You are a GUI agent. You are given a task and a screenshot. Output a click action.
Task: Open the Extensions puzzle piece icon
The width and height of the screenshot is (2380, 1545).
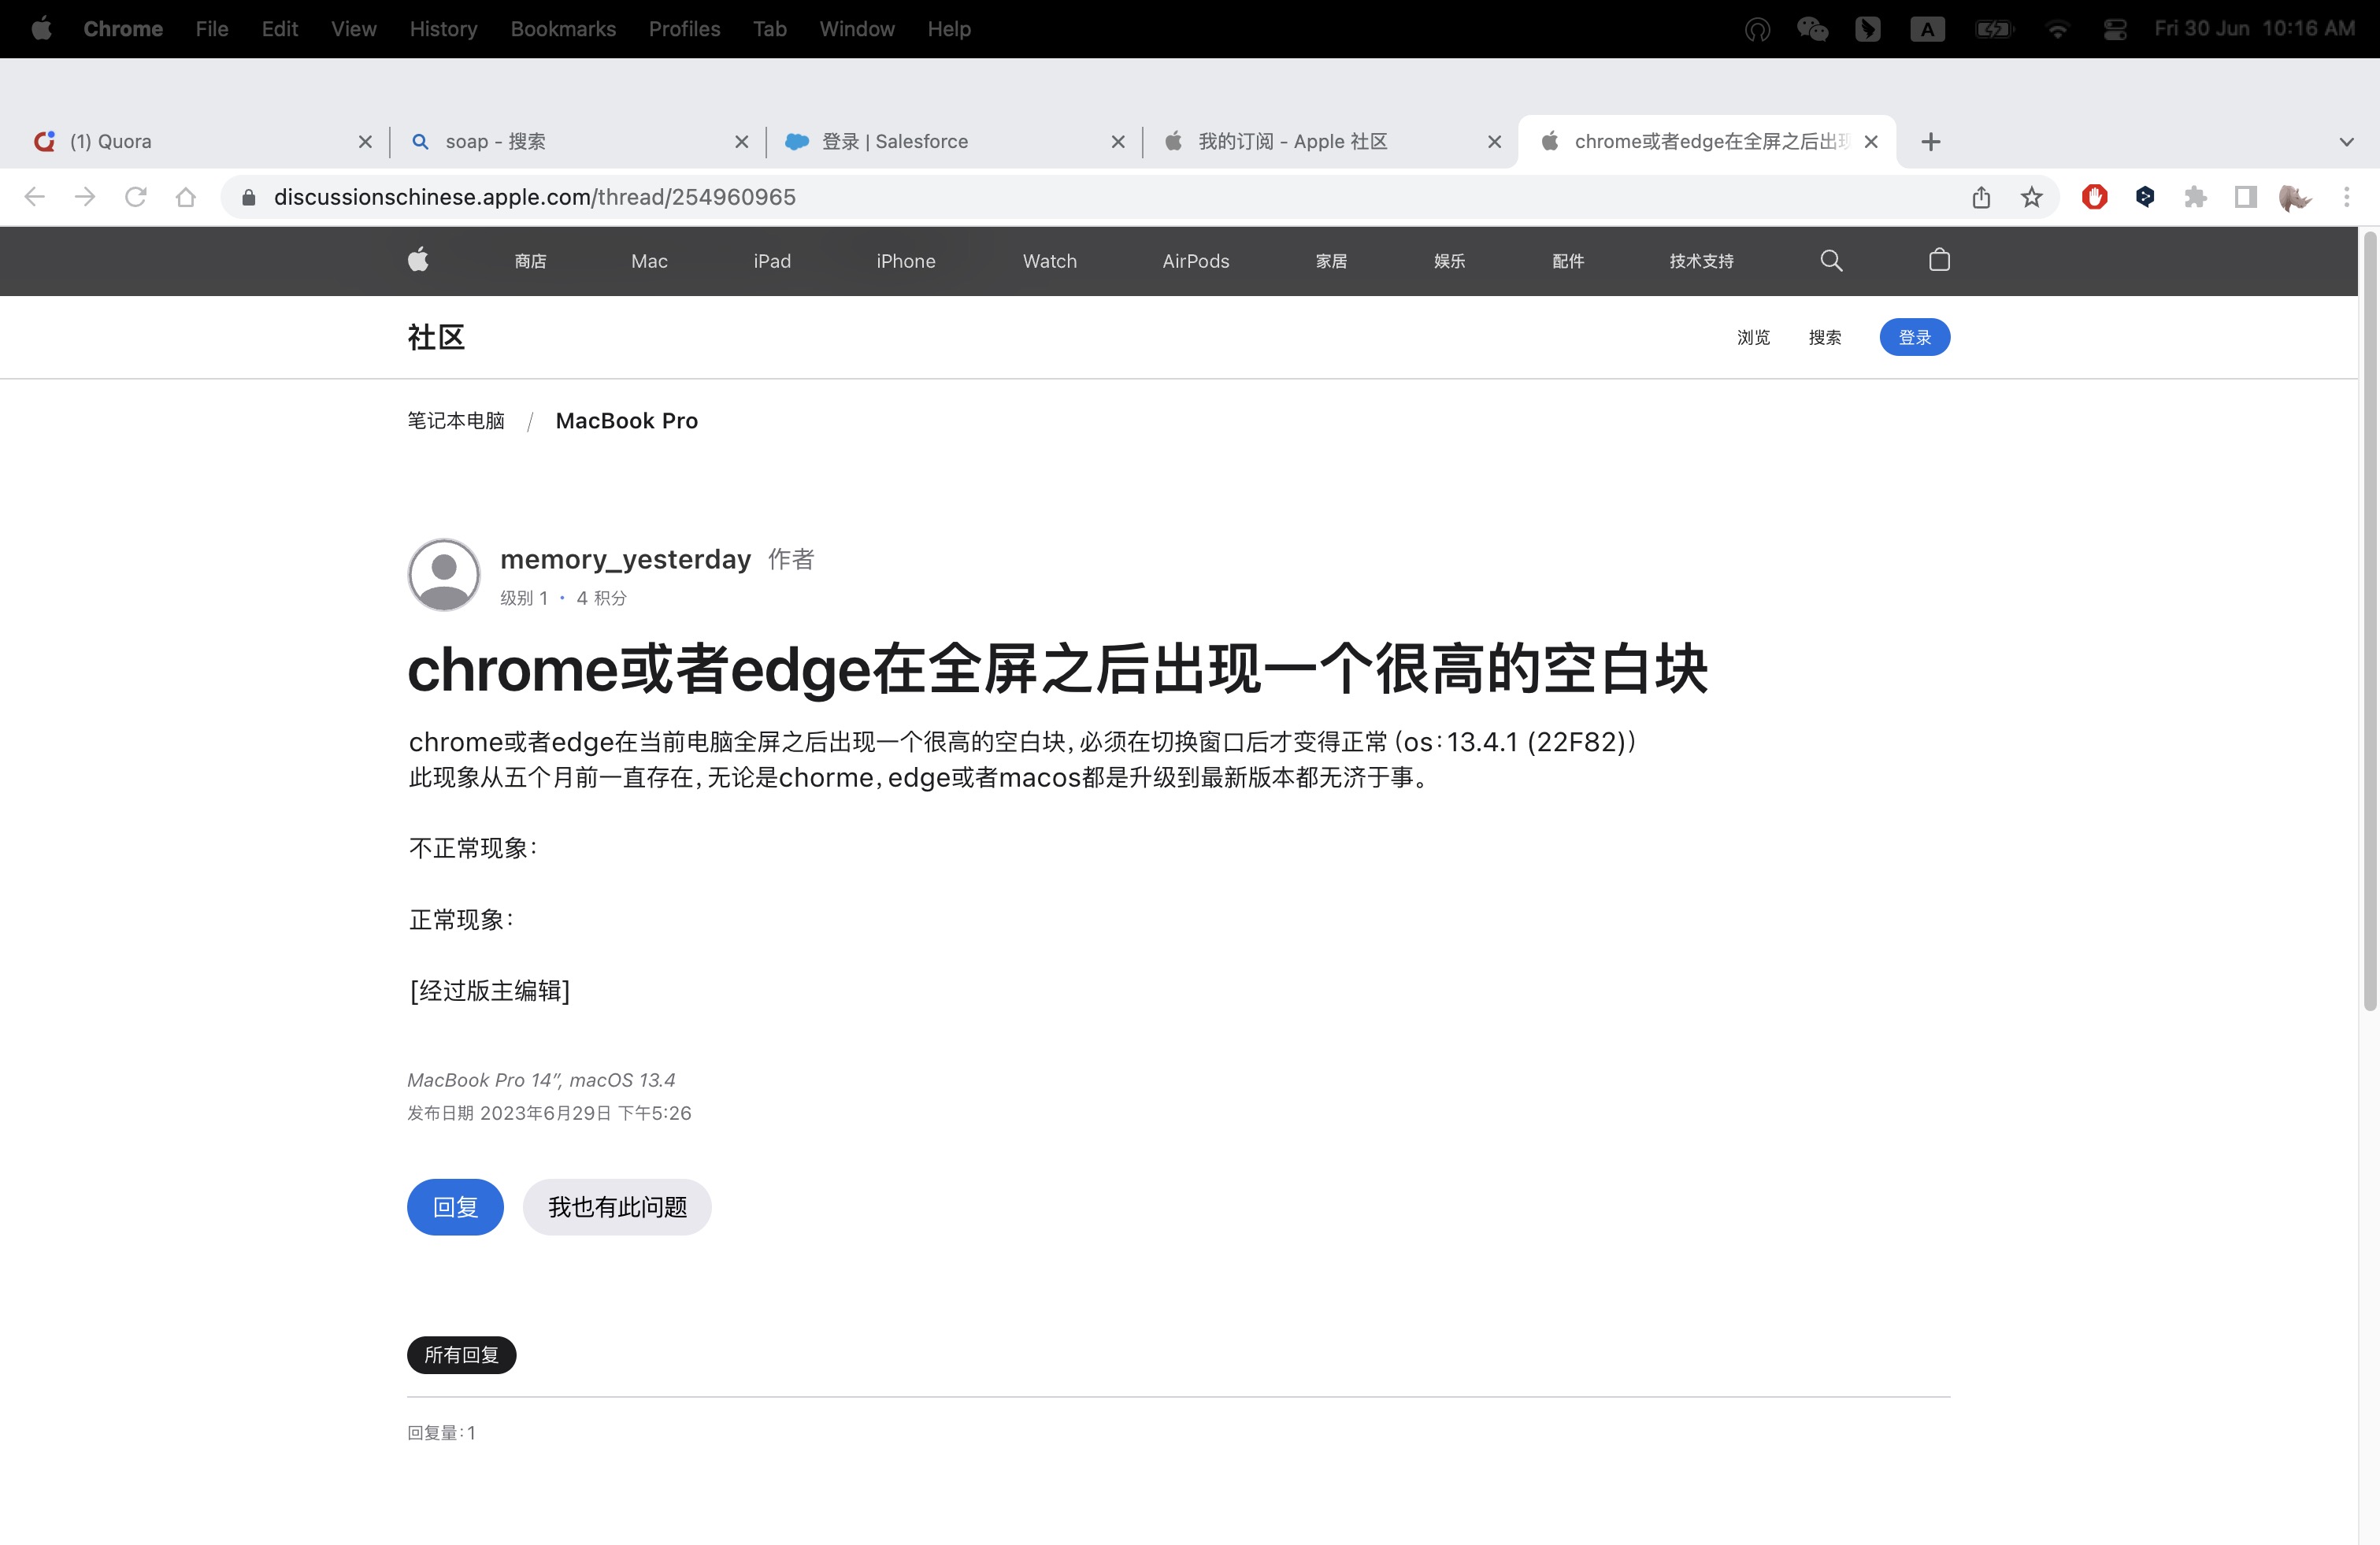tap(2195, 197)
